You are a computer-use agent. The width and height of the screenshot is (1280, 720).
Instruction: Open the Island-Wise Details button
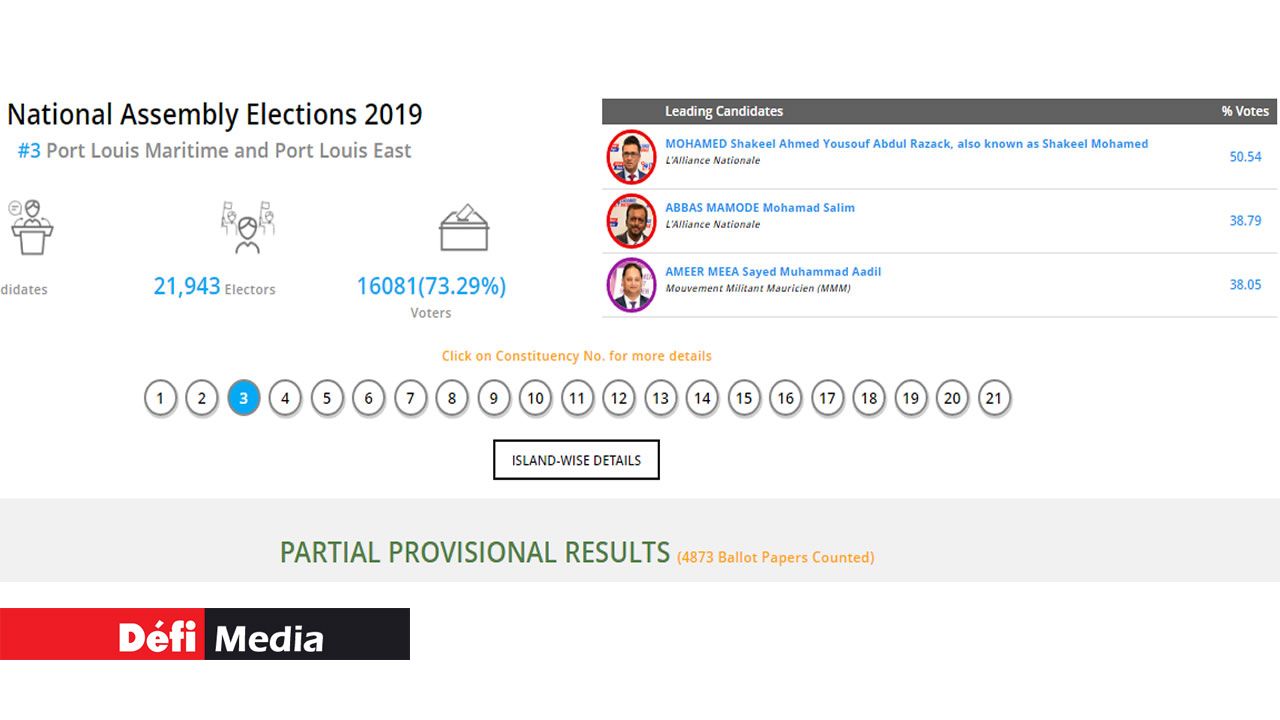pos(576,460)
